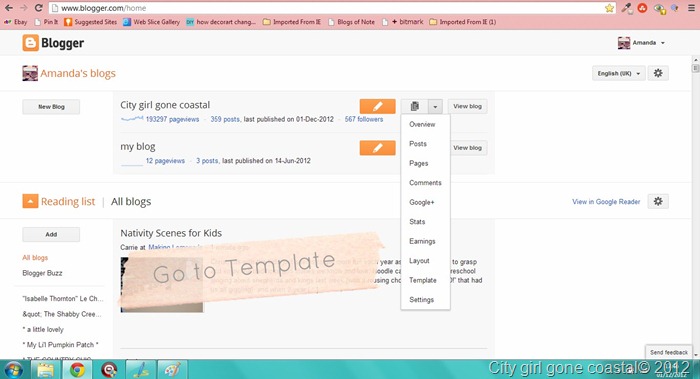
Task: Click the bookmark star in address bar
Action: 609,8
